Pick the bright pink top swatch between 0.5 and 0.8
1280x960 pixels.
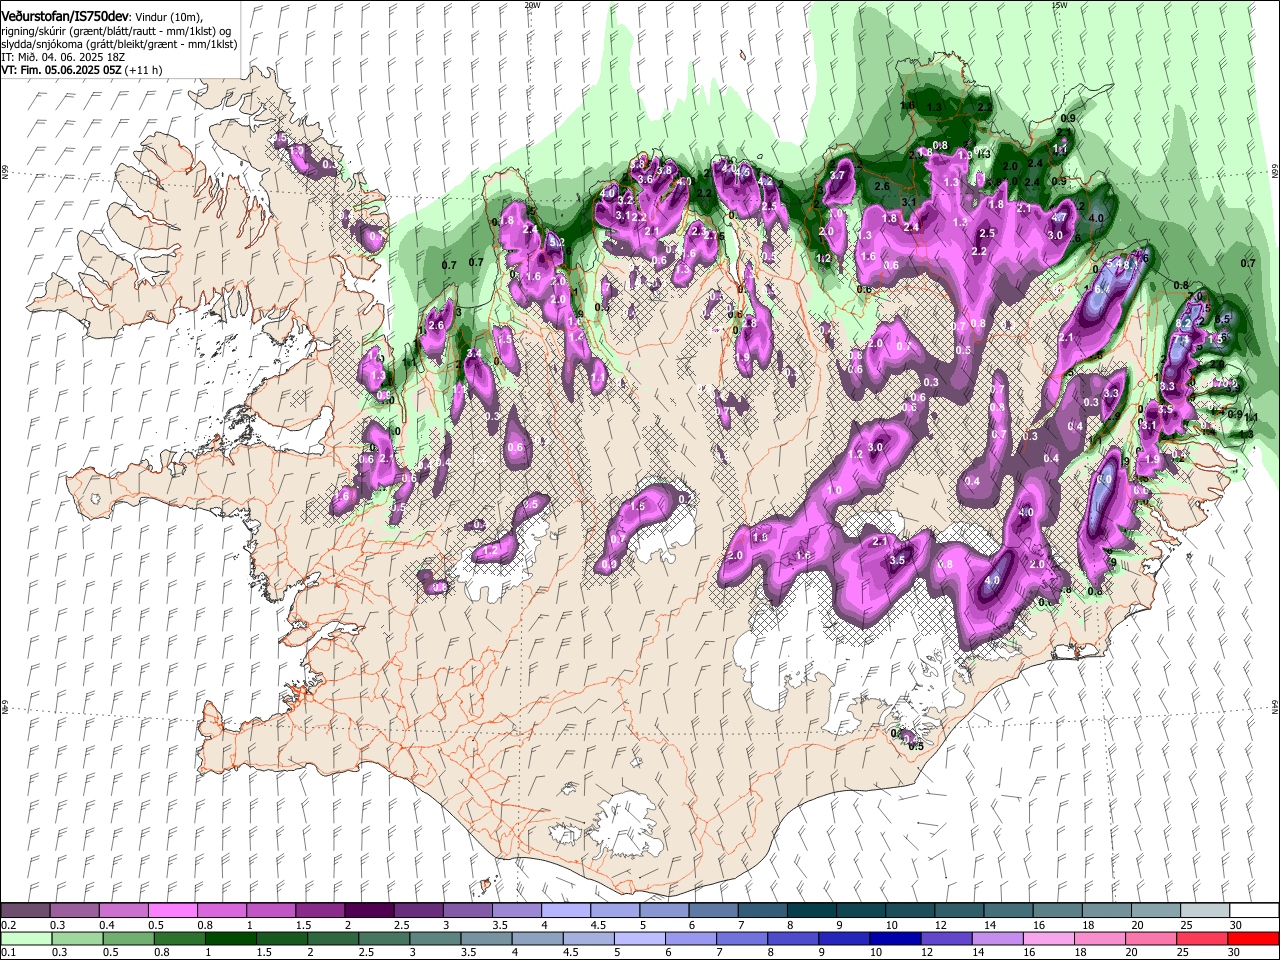click(x=172, y=911)
